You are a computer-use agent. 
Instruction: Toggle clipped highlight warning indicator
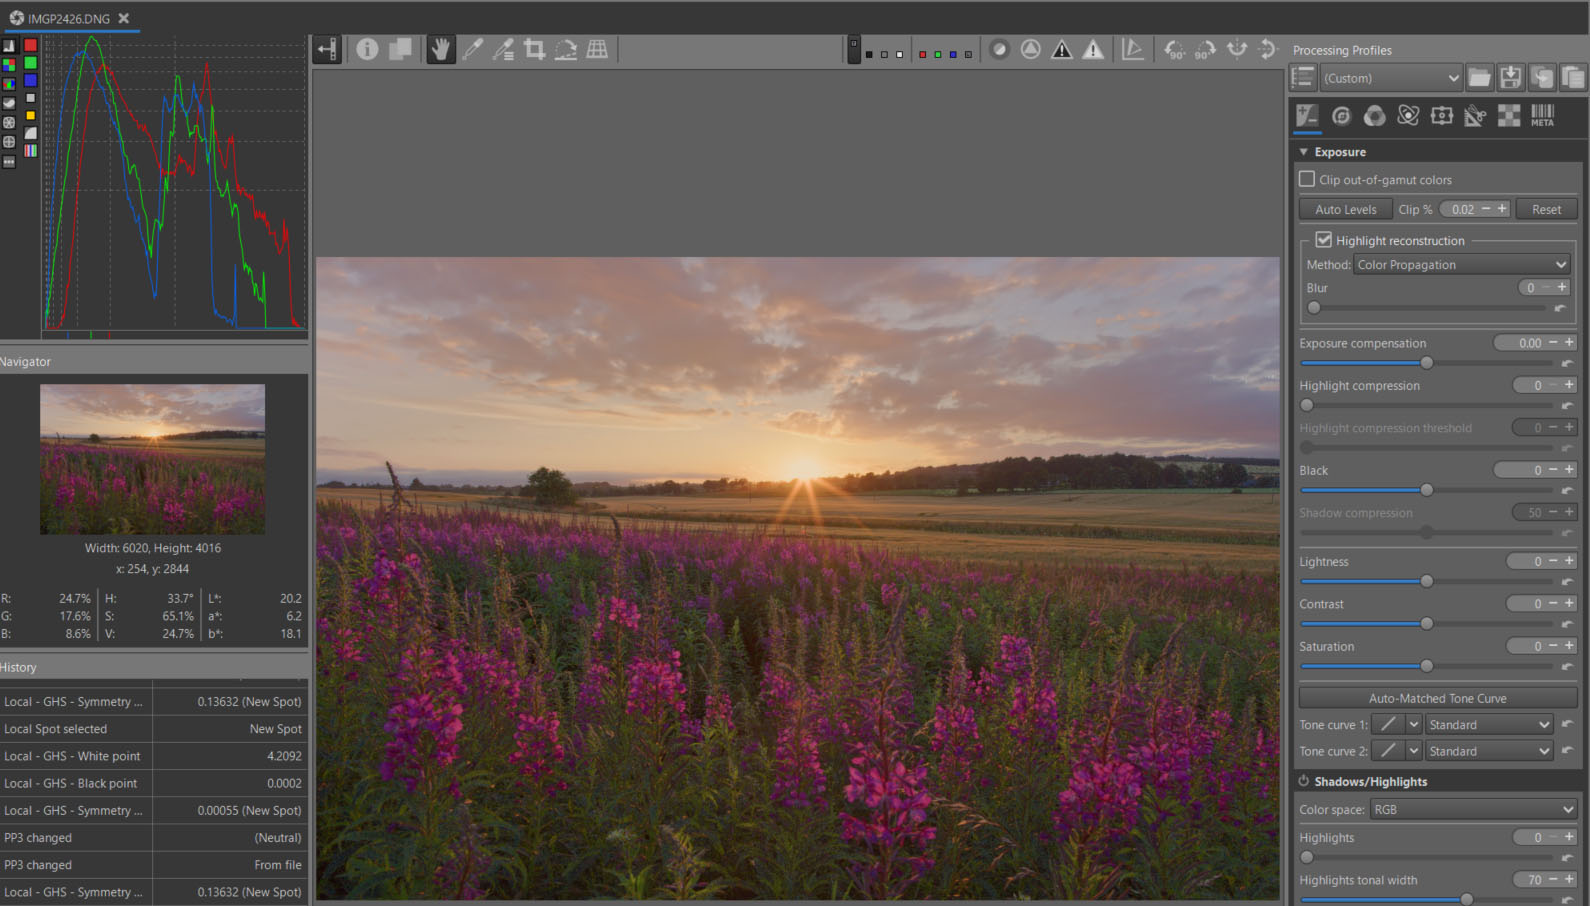1093,49
